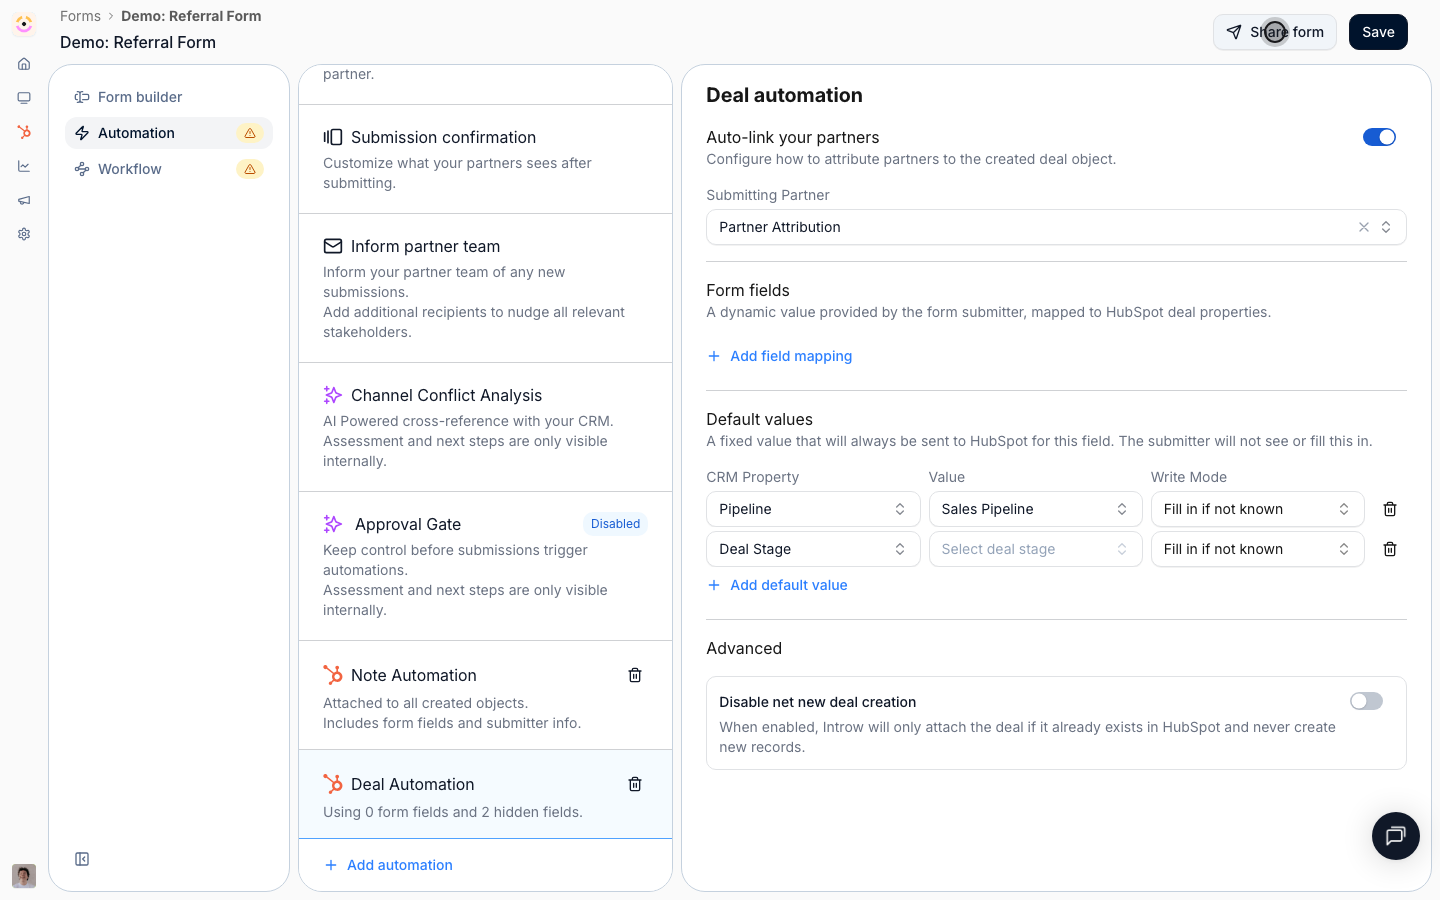
Task: Click the Share form button
Action: [x=1275, y=32]
